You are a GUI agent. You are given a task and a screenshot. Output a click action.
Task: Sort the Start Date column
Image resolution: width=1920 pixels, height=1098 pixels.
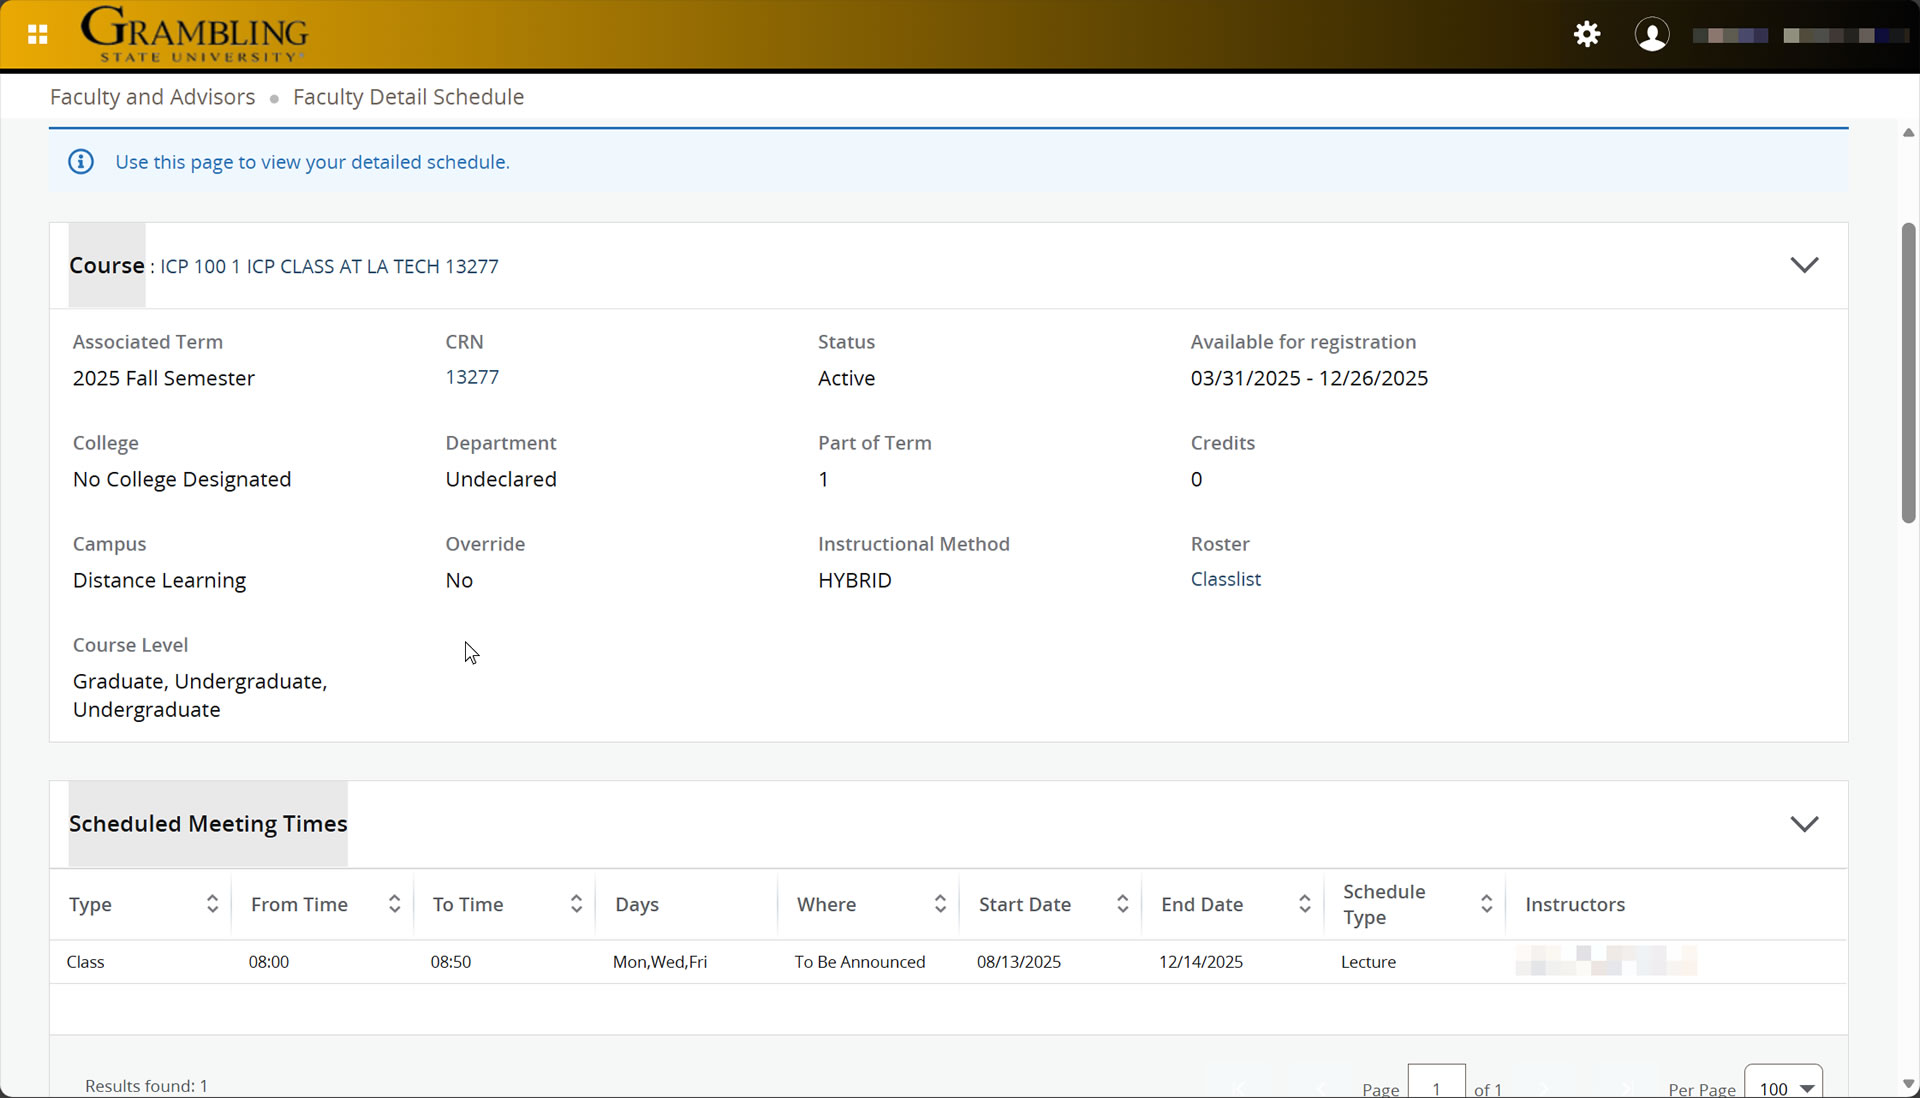[x=1123, y=904]
